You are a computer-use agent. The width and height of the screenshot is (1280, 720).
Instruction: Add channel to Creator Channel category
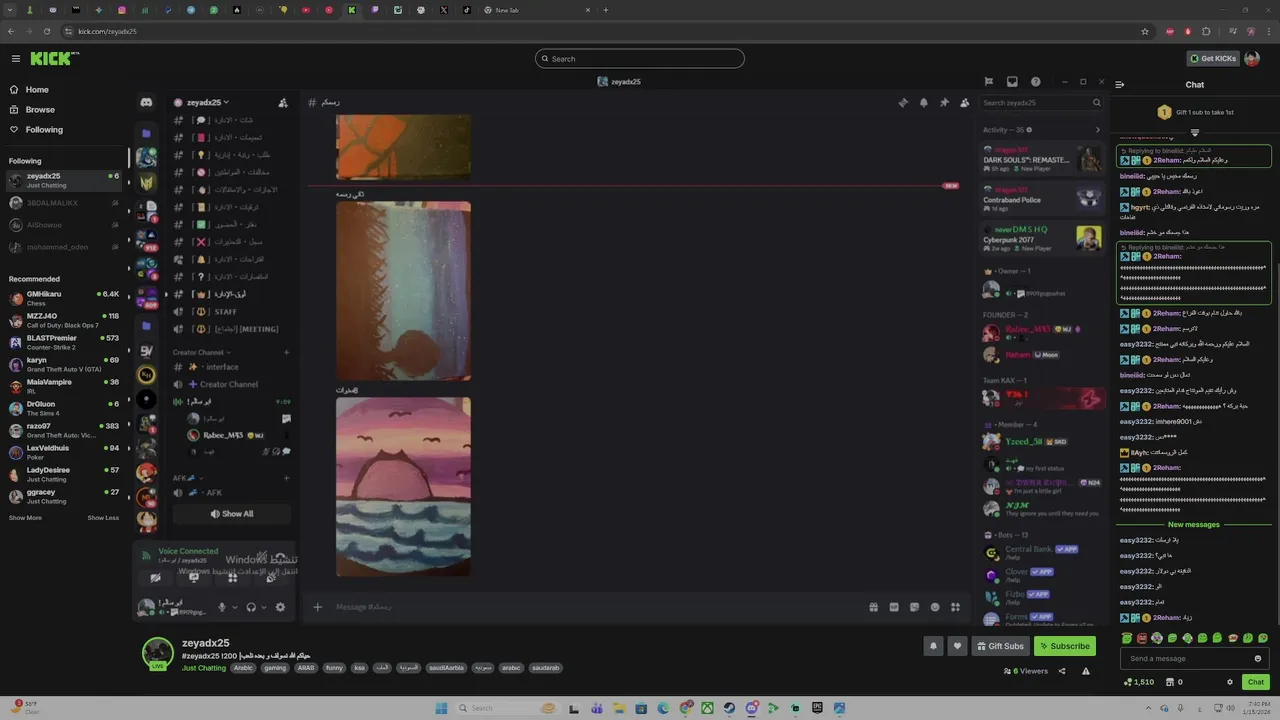pyautogui.click(x=286, y=352)
